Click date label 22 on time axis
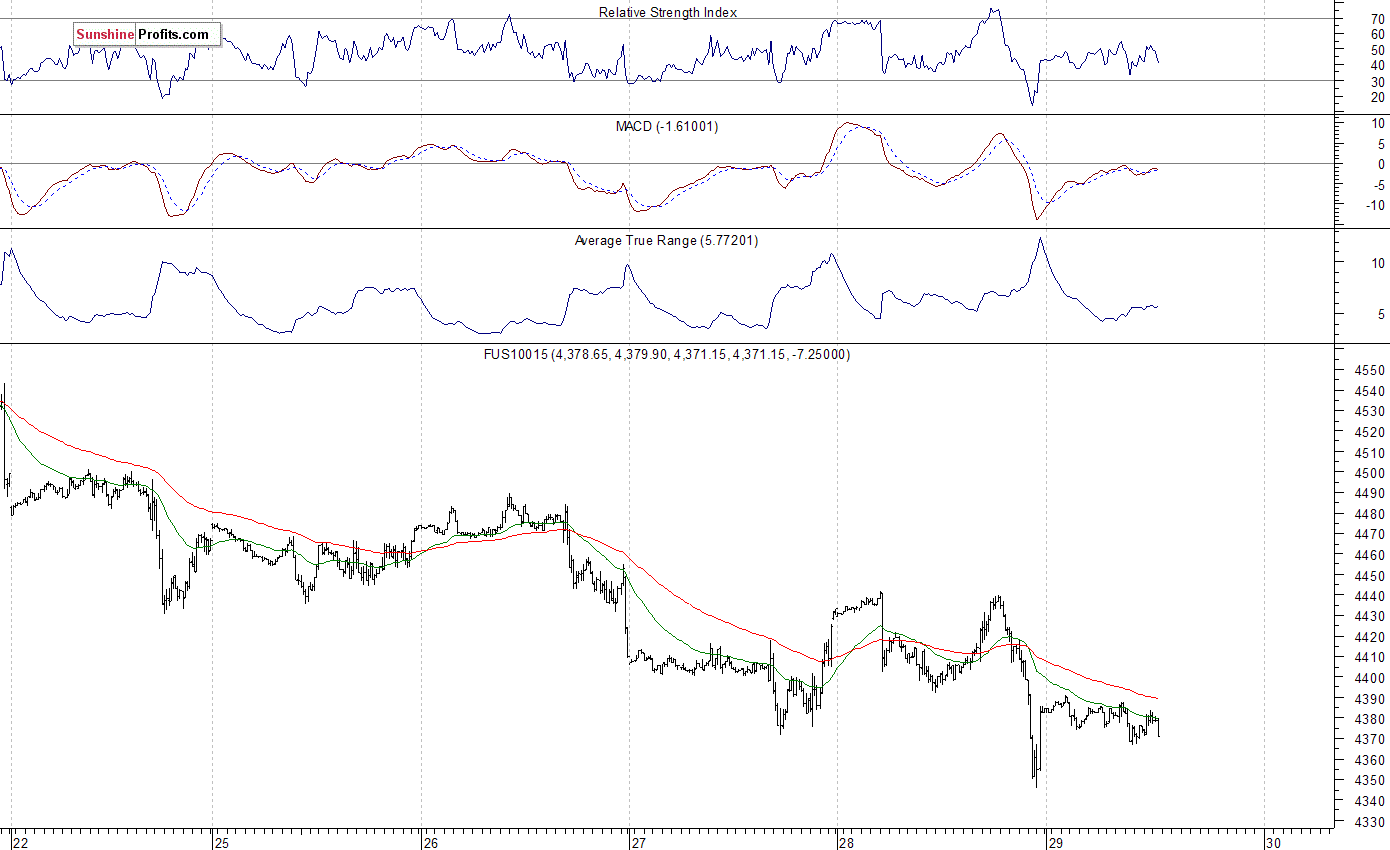Screen dimensions: 1390x850 click(x=19, y=842)
